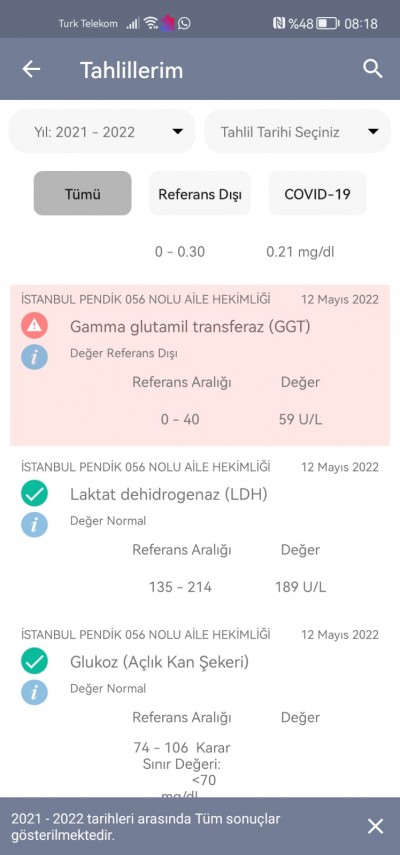The width and height of the screenshot is (400, 855).
Task: Open info icon for Glukoz (Açlık Kan Şekeri)
Action: pyautogui.click(x=34, y=693)
